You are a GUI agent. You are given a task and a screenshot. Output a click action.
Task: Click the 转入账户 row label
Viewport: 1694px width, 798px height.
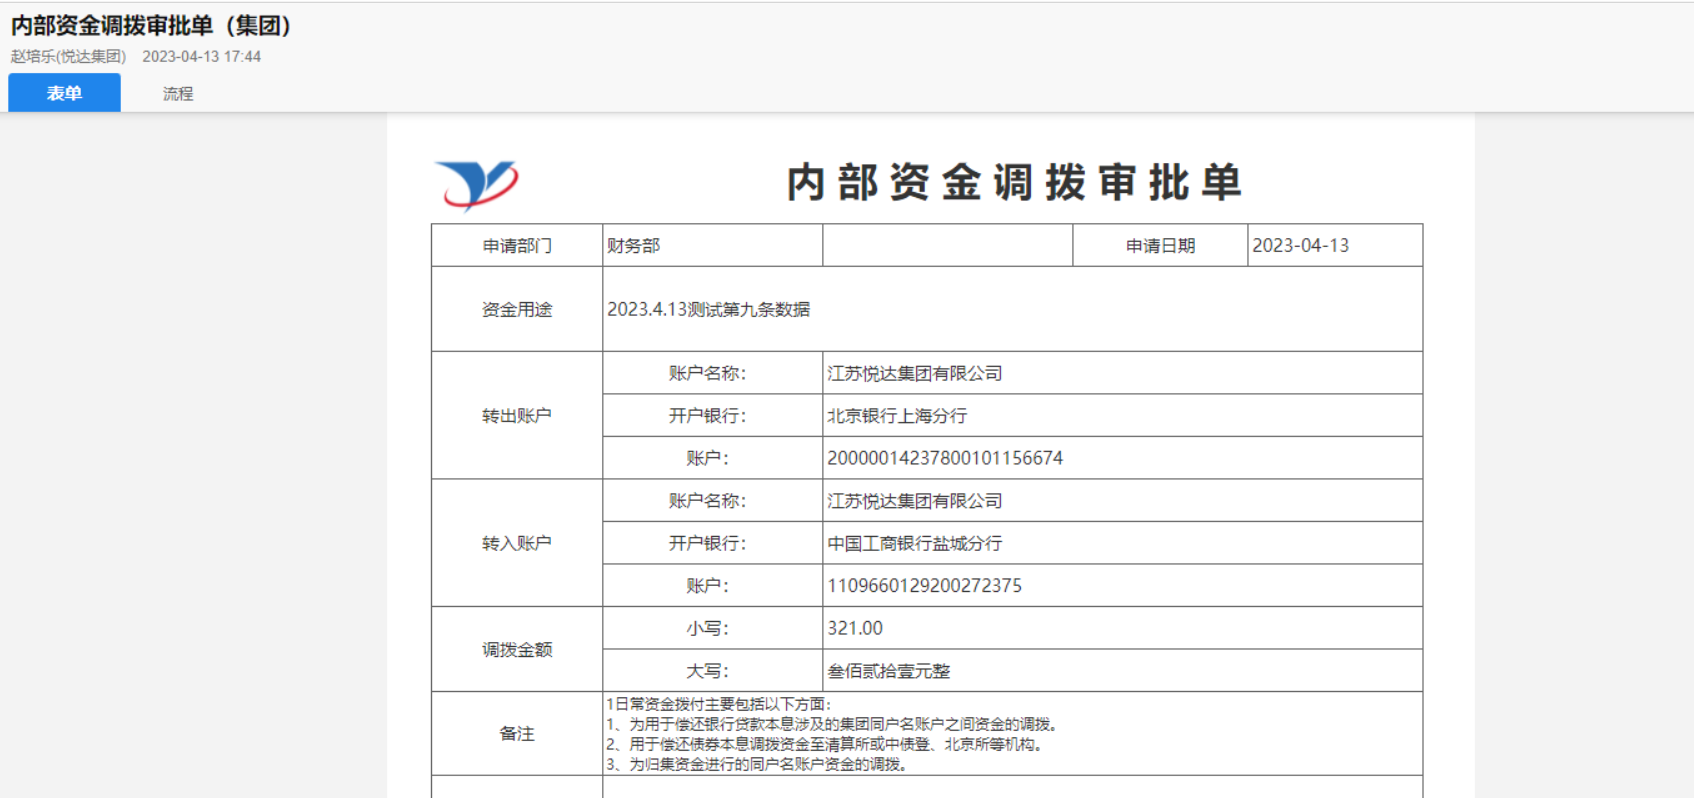[516, 544]
